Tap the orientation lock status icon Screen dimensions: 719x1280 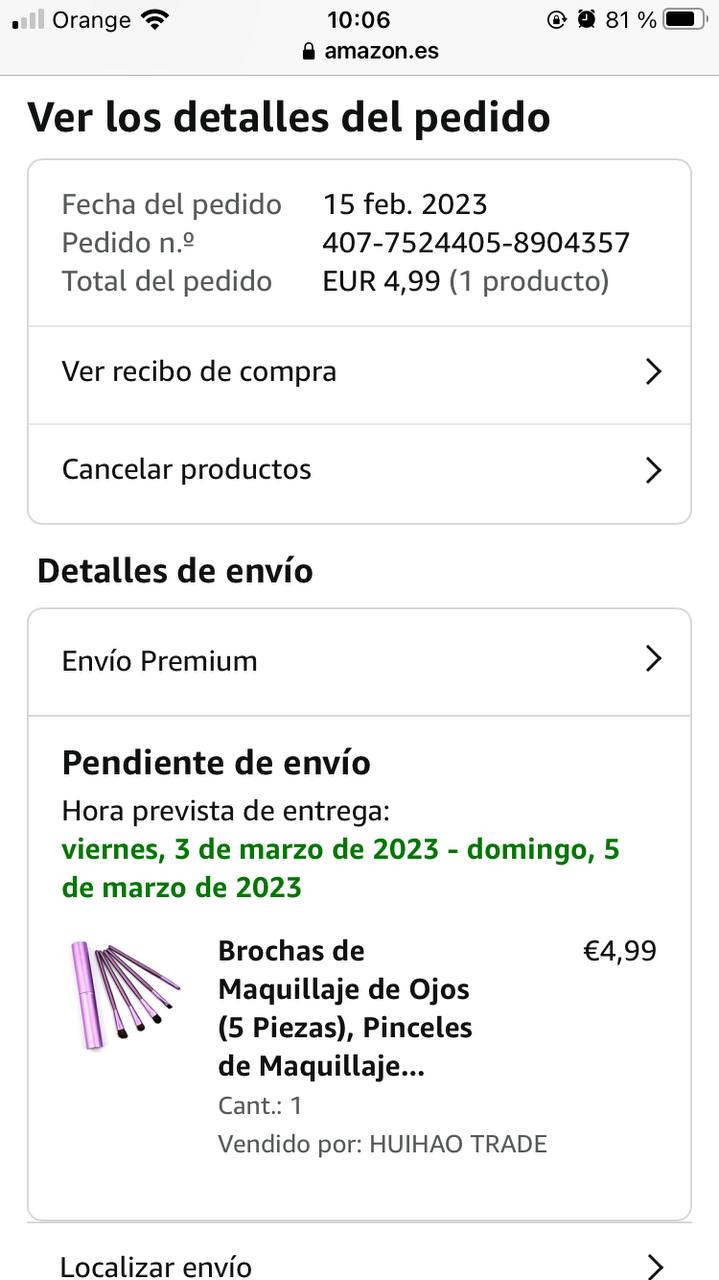[557, 19]
